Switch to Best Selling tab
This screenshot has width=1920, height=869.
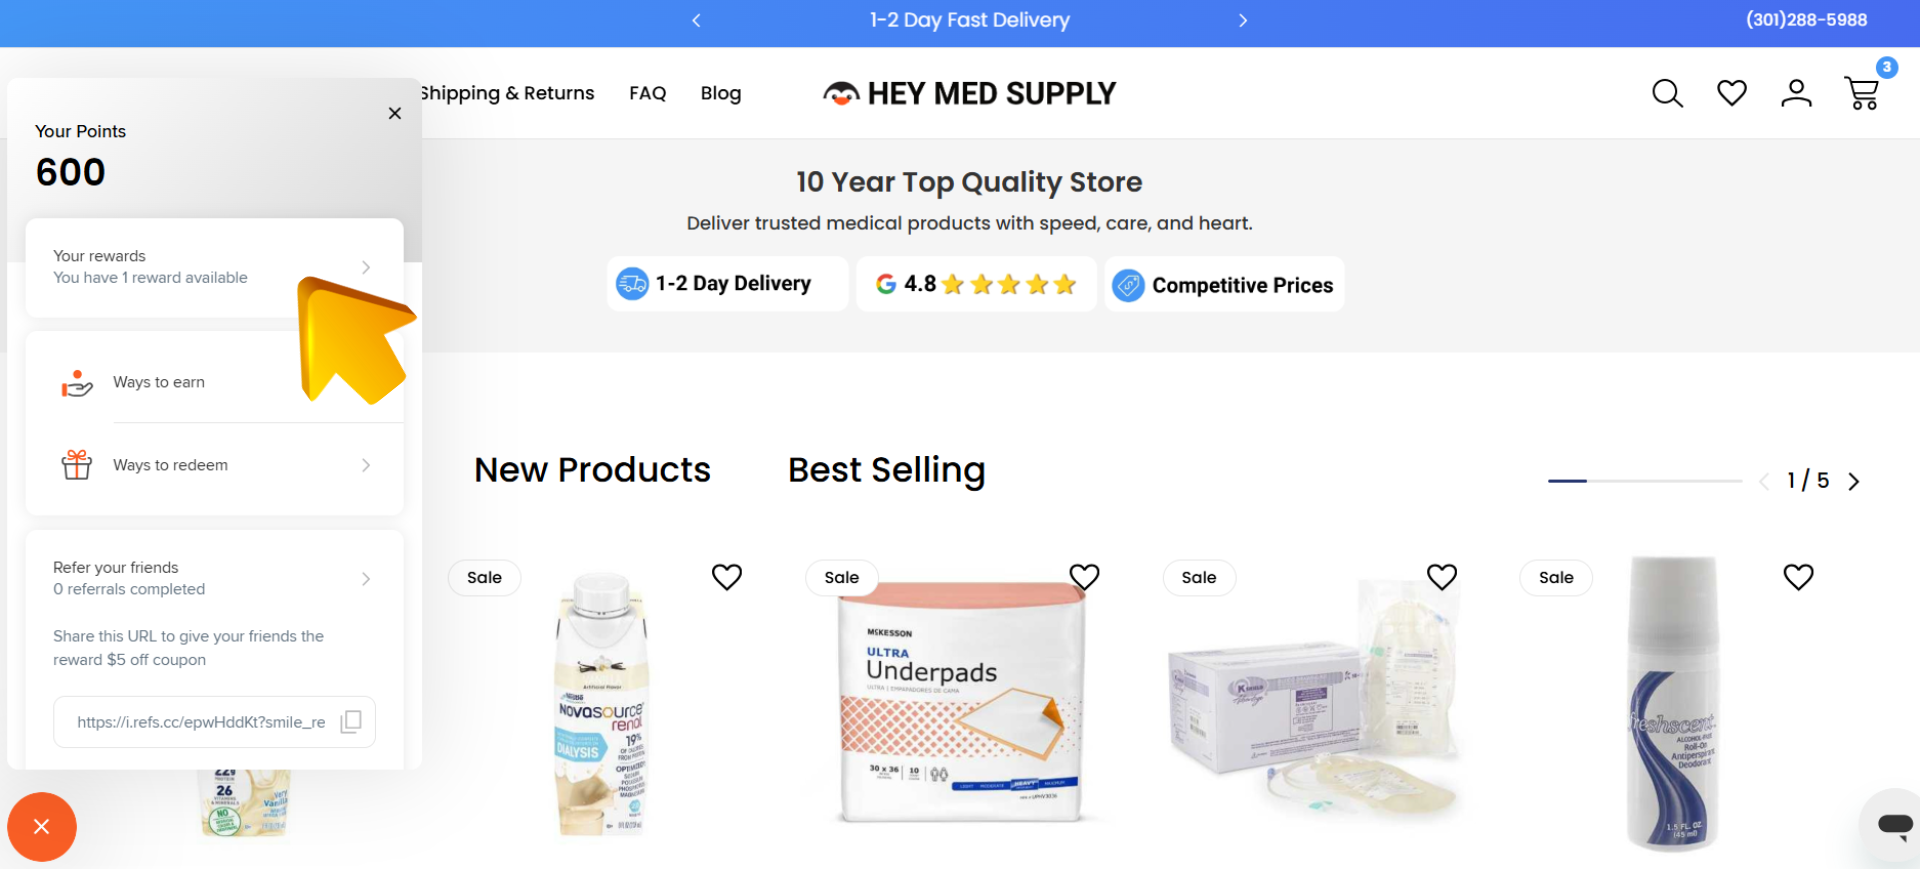tap(886, 470)
